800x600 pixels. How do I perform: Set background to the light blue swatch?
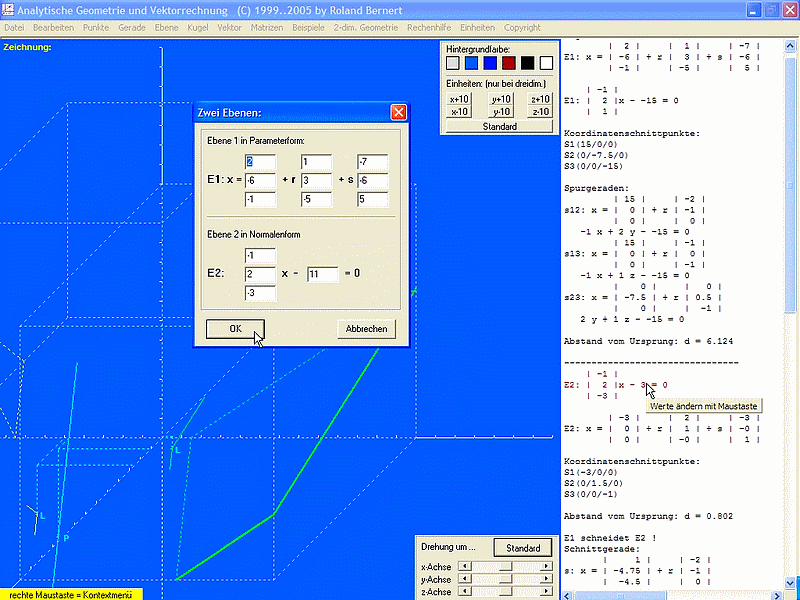point(472,63)
